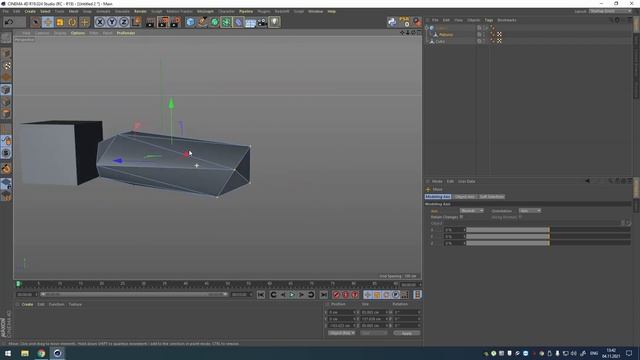Toggle the Along Normals checkbox
Viewport: 640px width, 360px height.
(x=520, y=217)
